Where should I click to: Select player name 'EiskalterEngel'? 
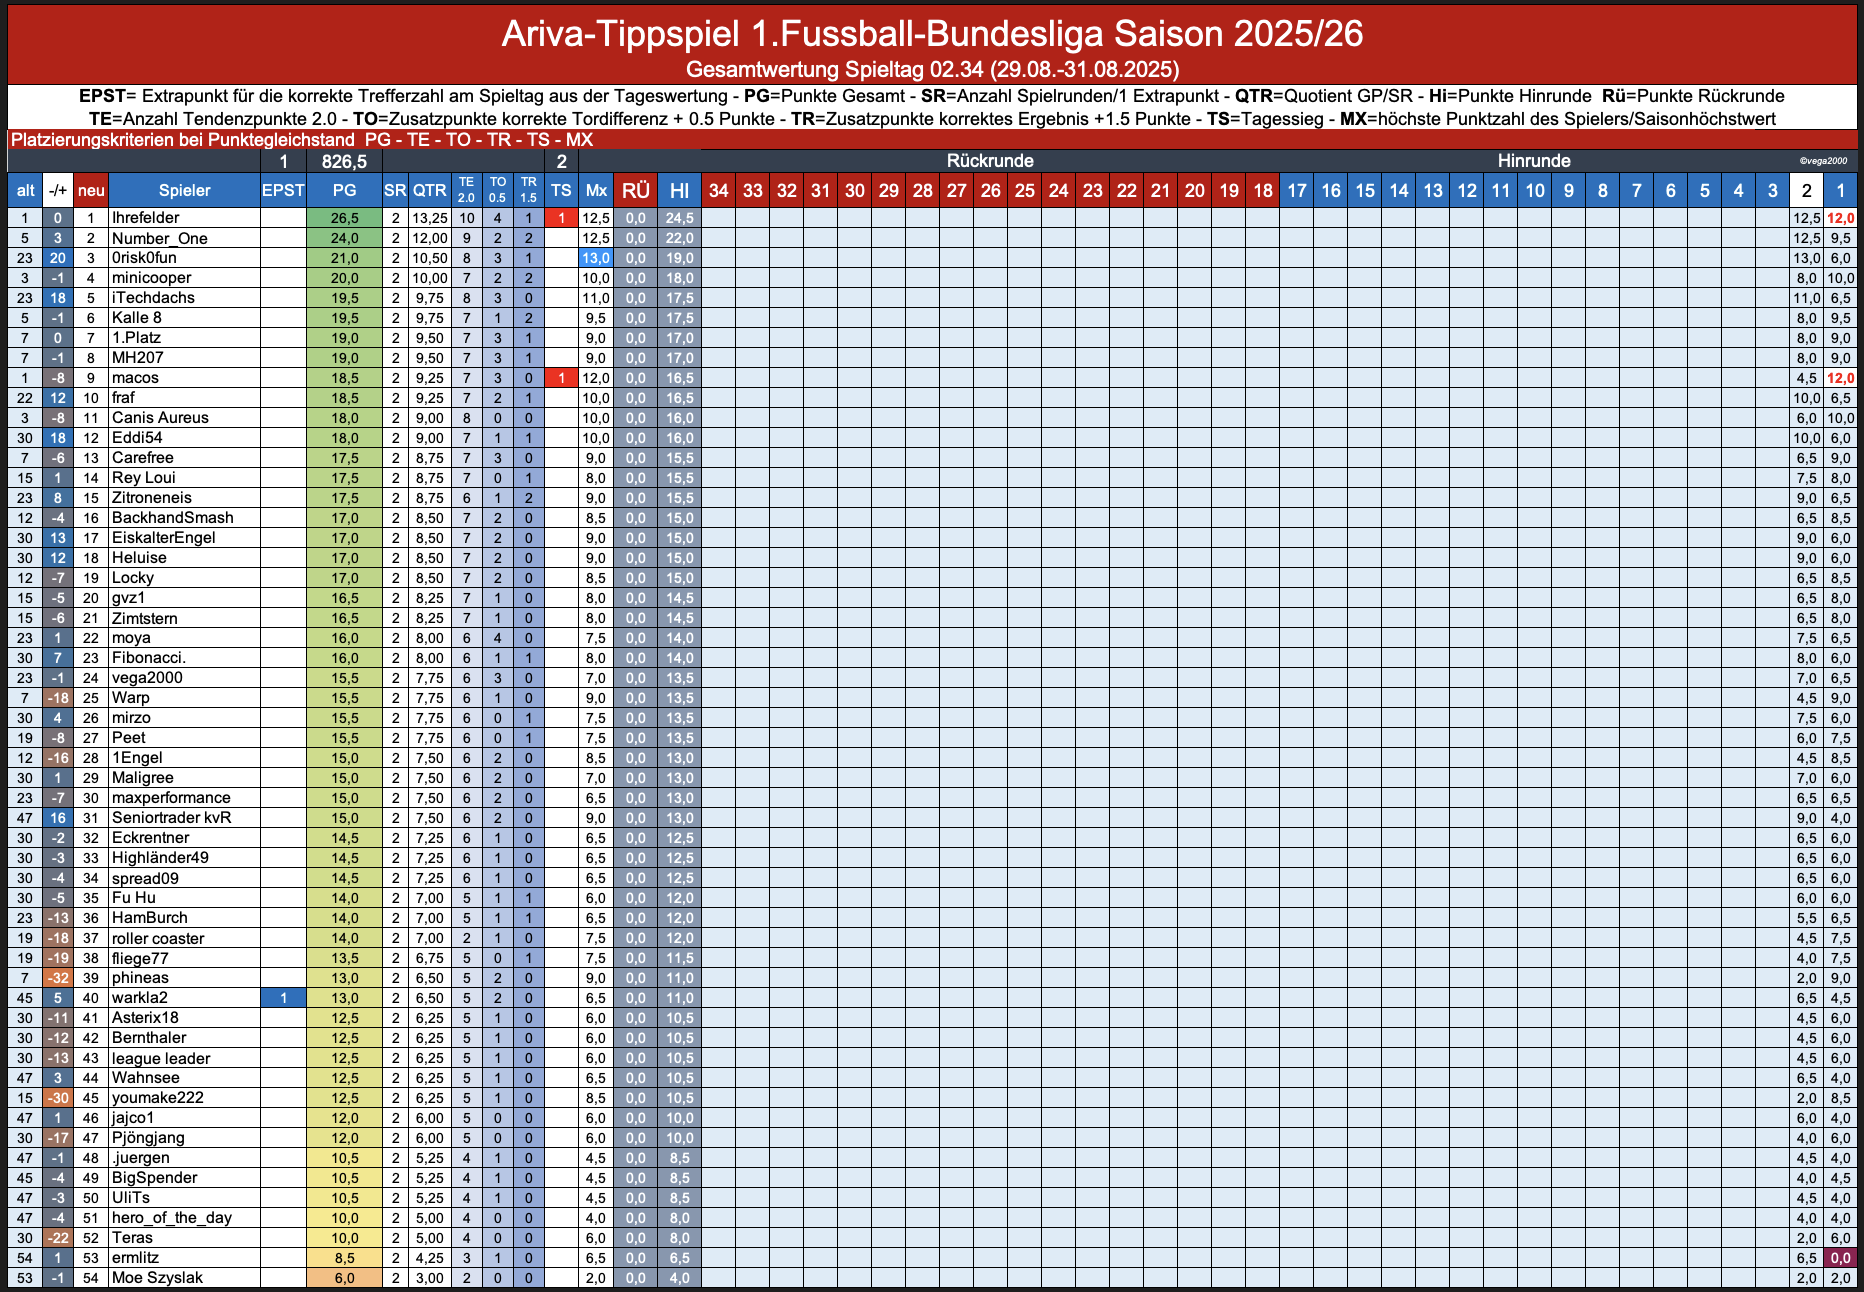point(164,538)
